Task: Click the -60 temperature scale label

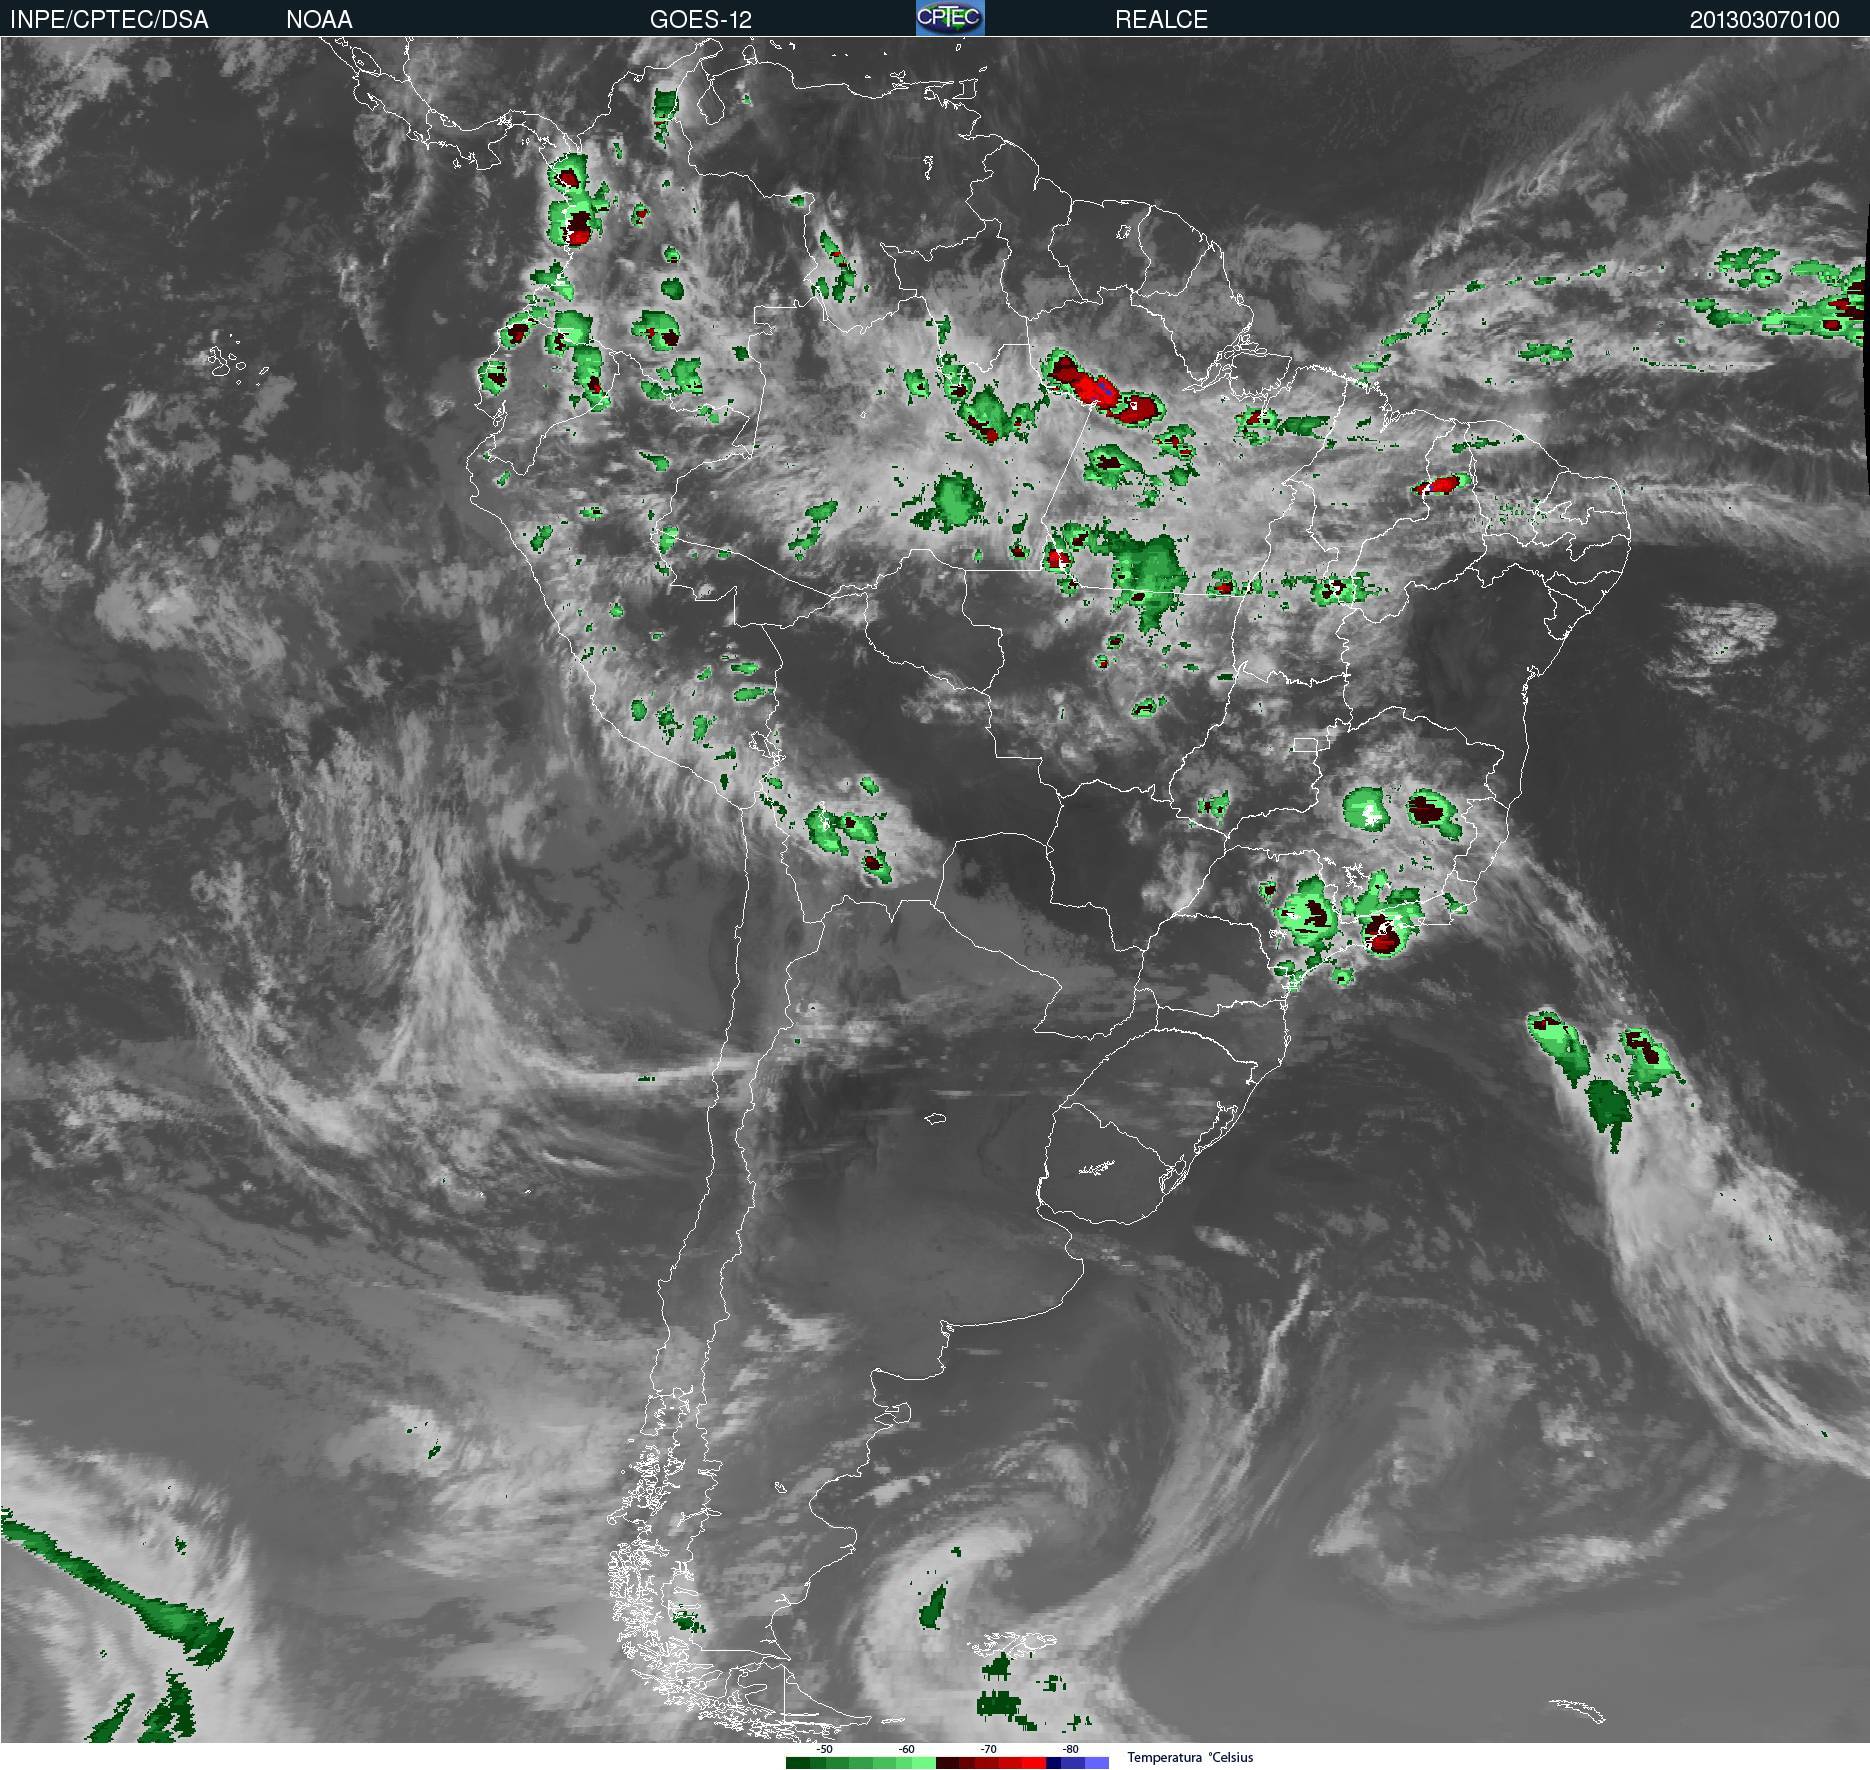Action: click(906, 1749)
